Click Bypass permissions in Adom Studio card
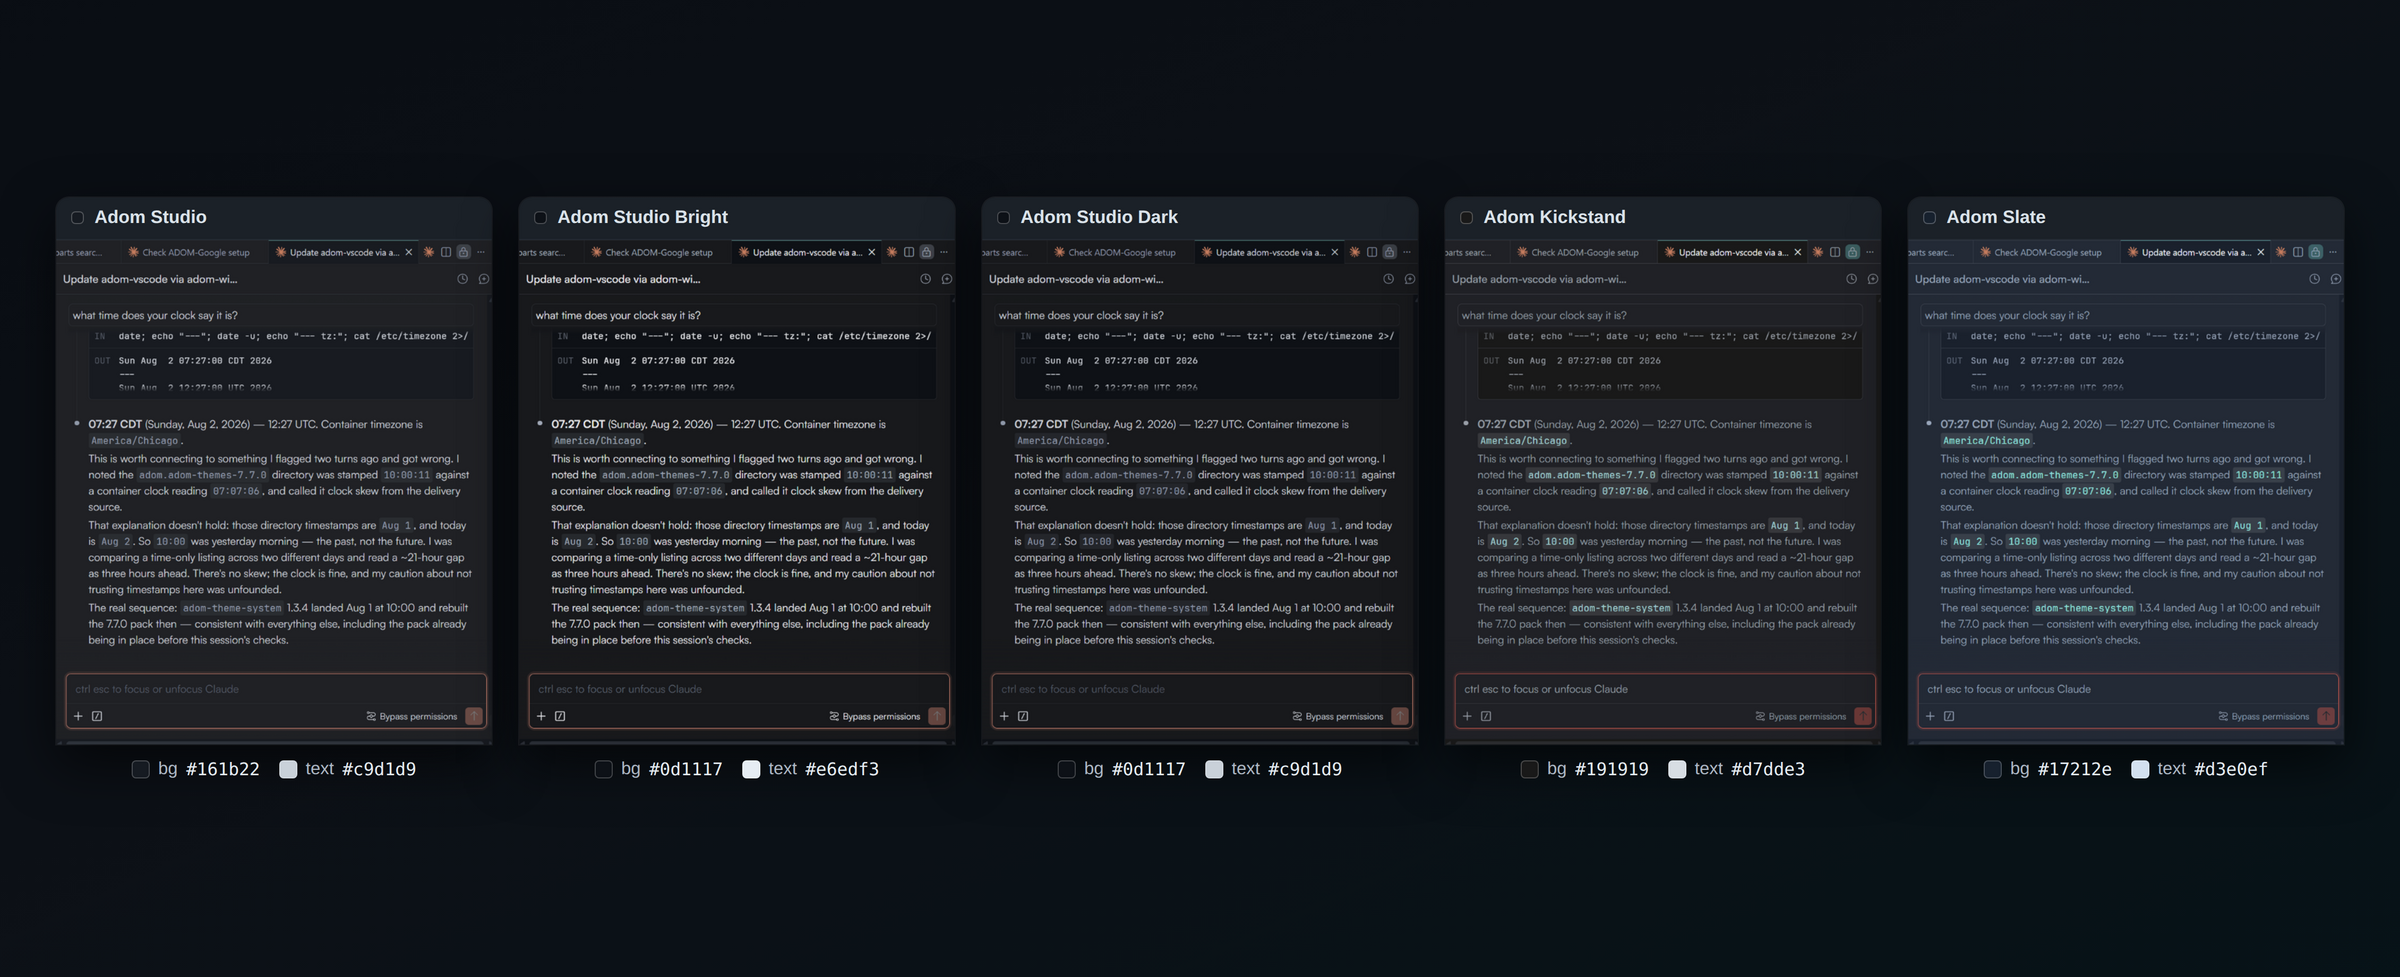The height and width of the screenshot is (977, 2400). click(412, 716)
